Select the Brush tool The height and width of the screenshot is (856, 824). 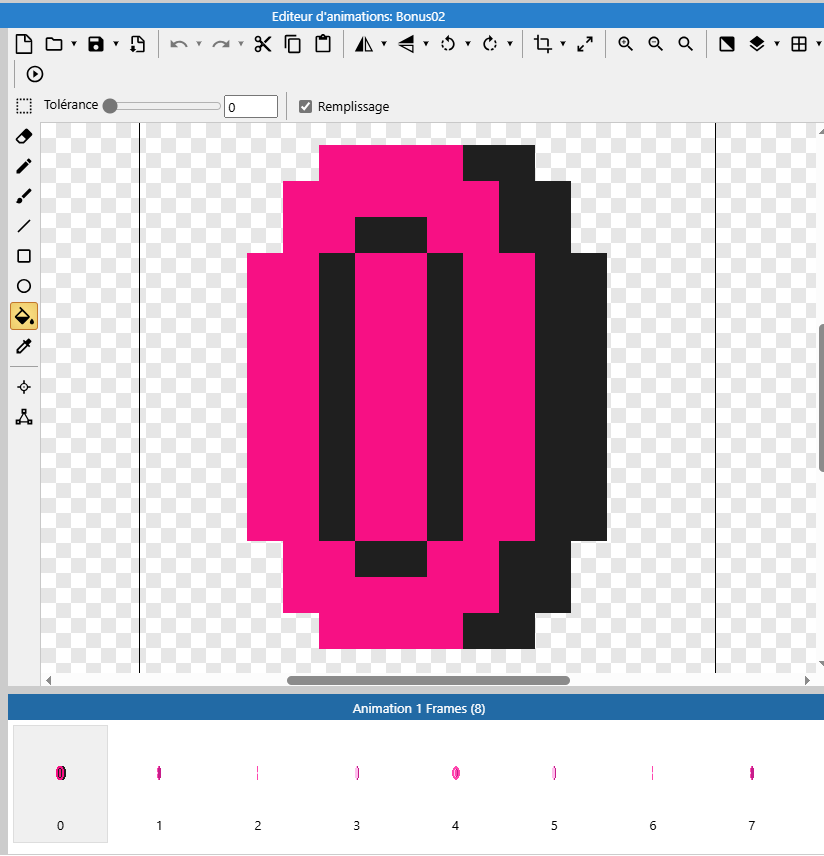coord(24,196)
